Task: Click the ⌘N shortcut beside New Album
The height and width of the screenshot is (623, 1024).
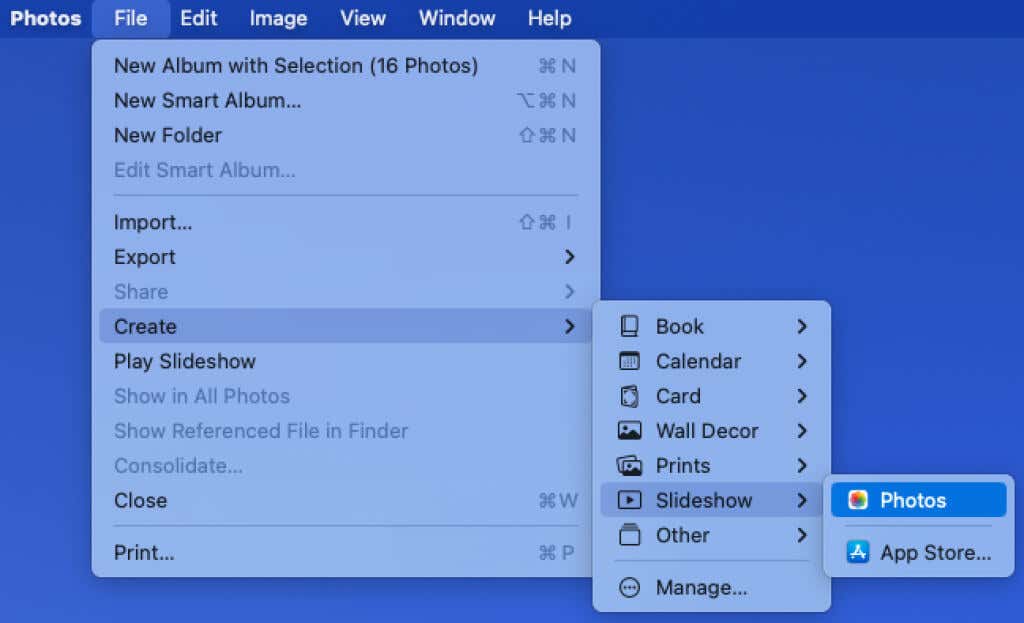Action: click(x=557, y=65)
